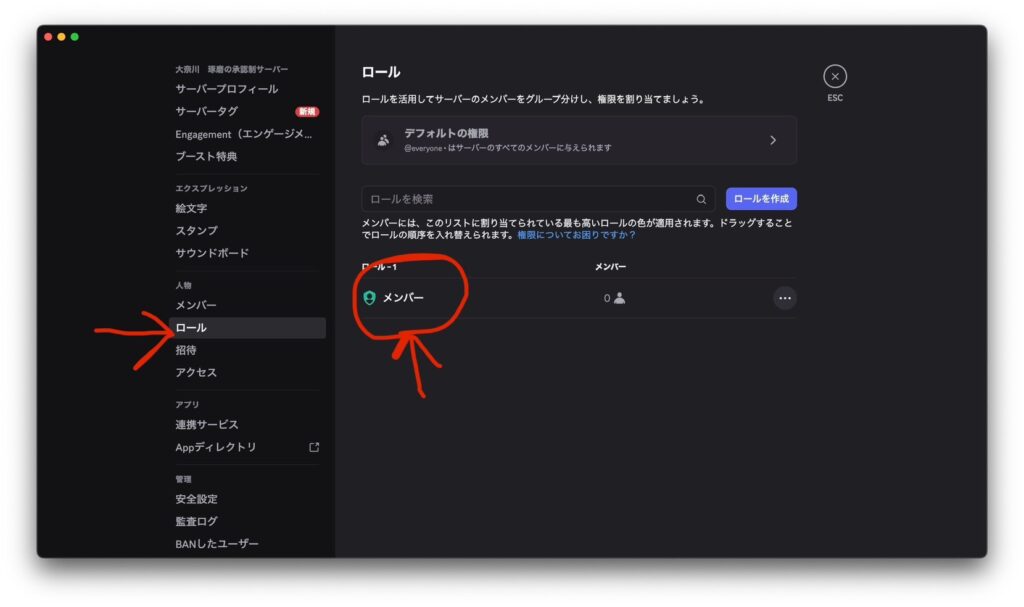Focus the ロールを検索 search field
Screen dimensions: 1024x607
pyautogui.click(x=537, y=199)
